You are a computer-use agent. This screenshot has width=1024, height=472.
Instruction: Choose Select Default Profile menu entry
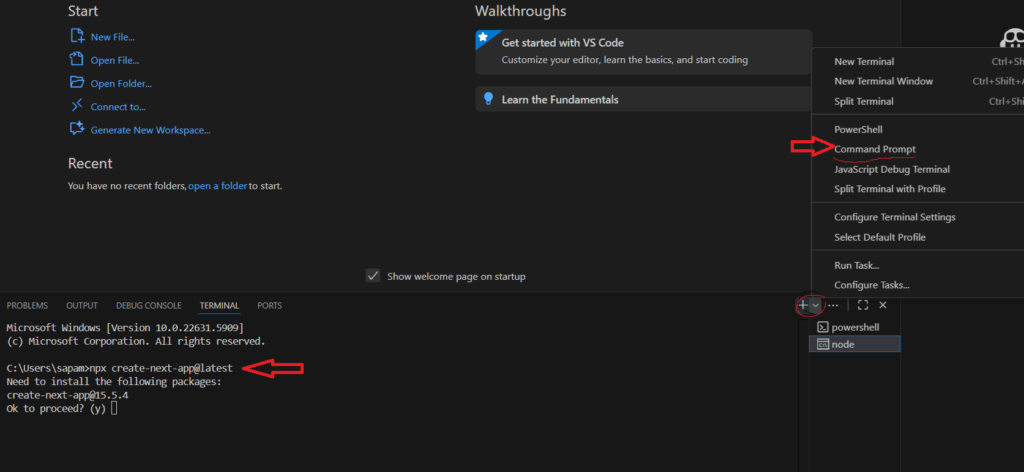[x=879, y=237]
